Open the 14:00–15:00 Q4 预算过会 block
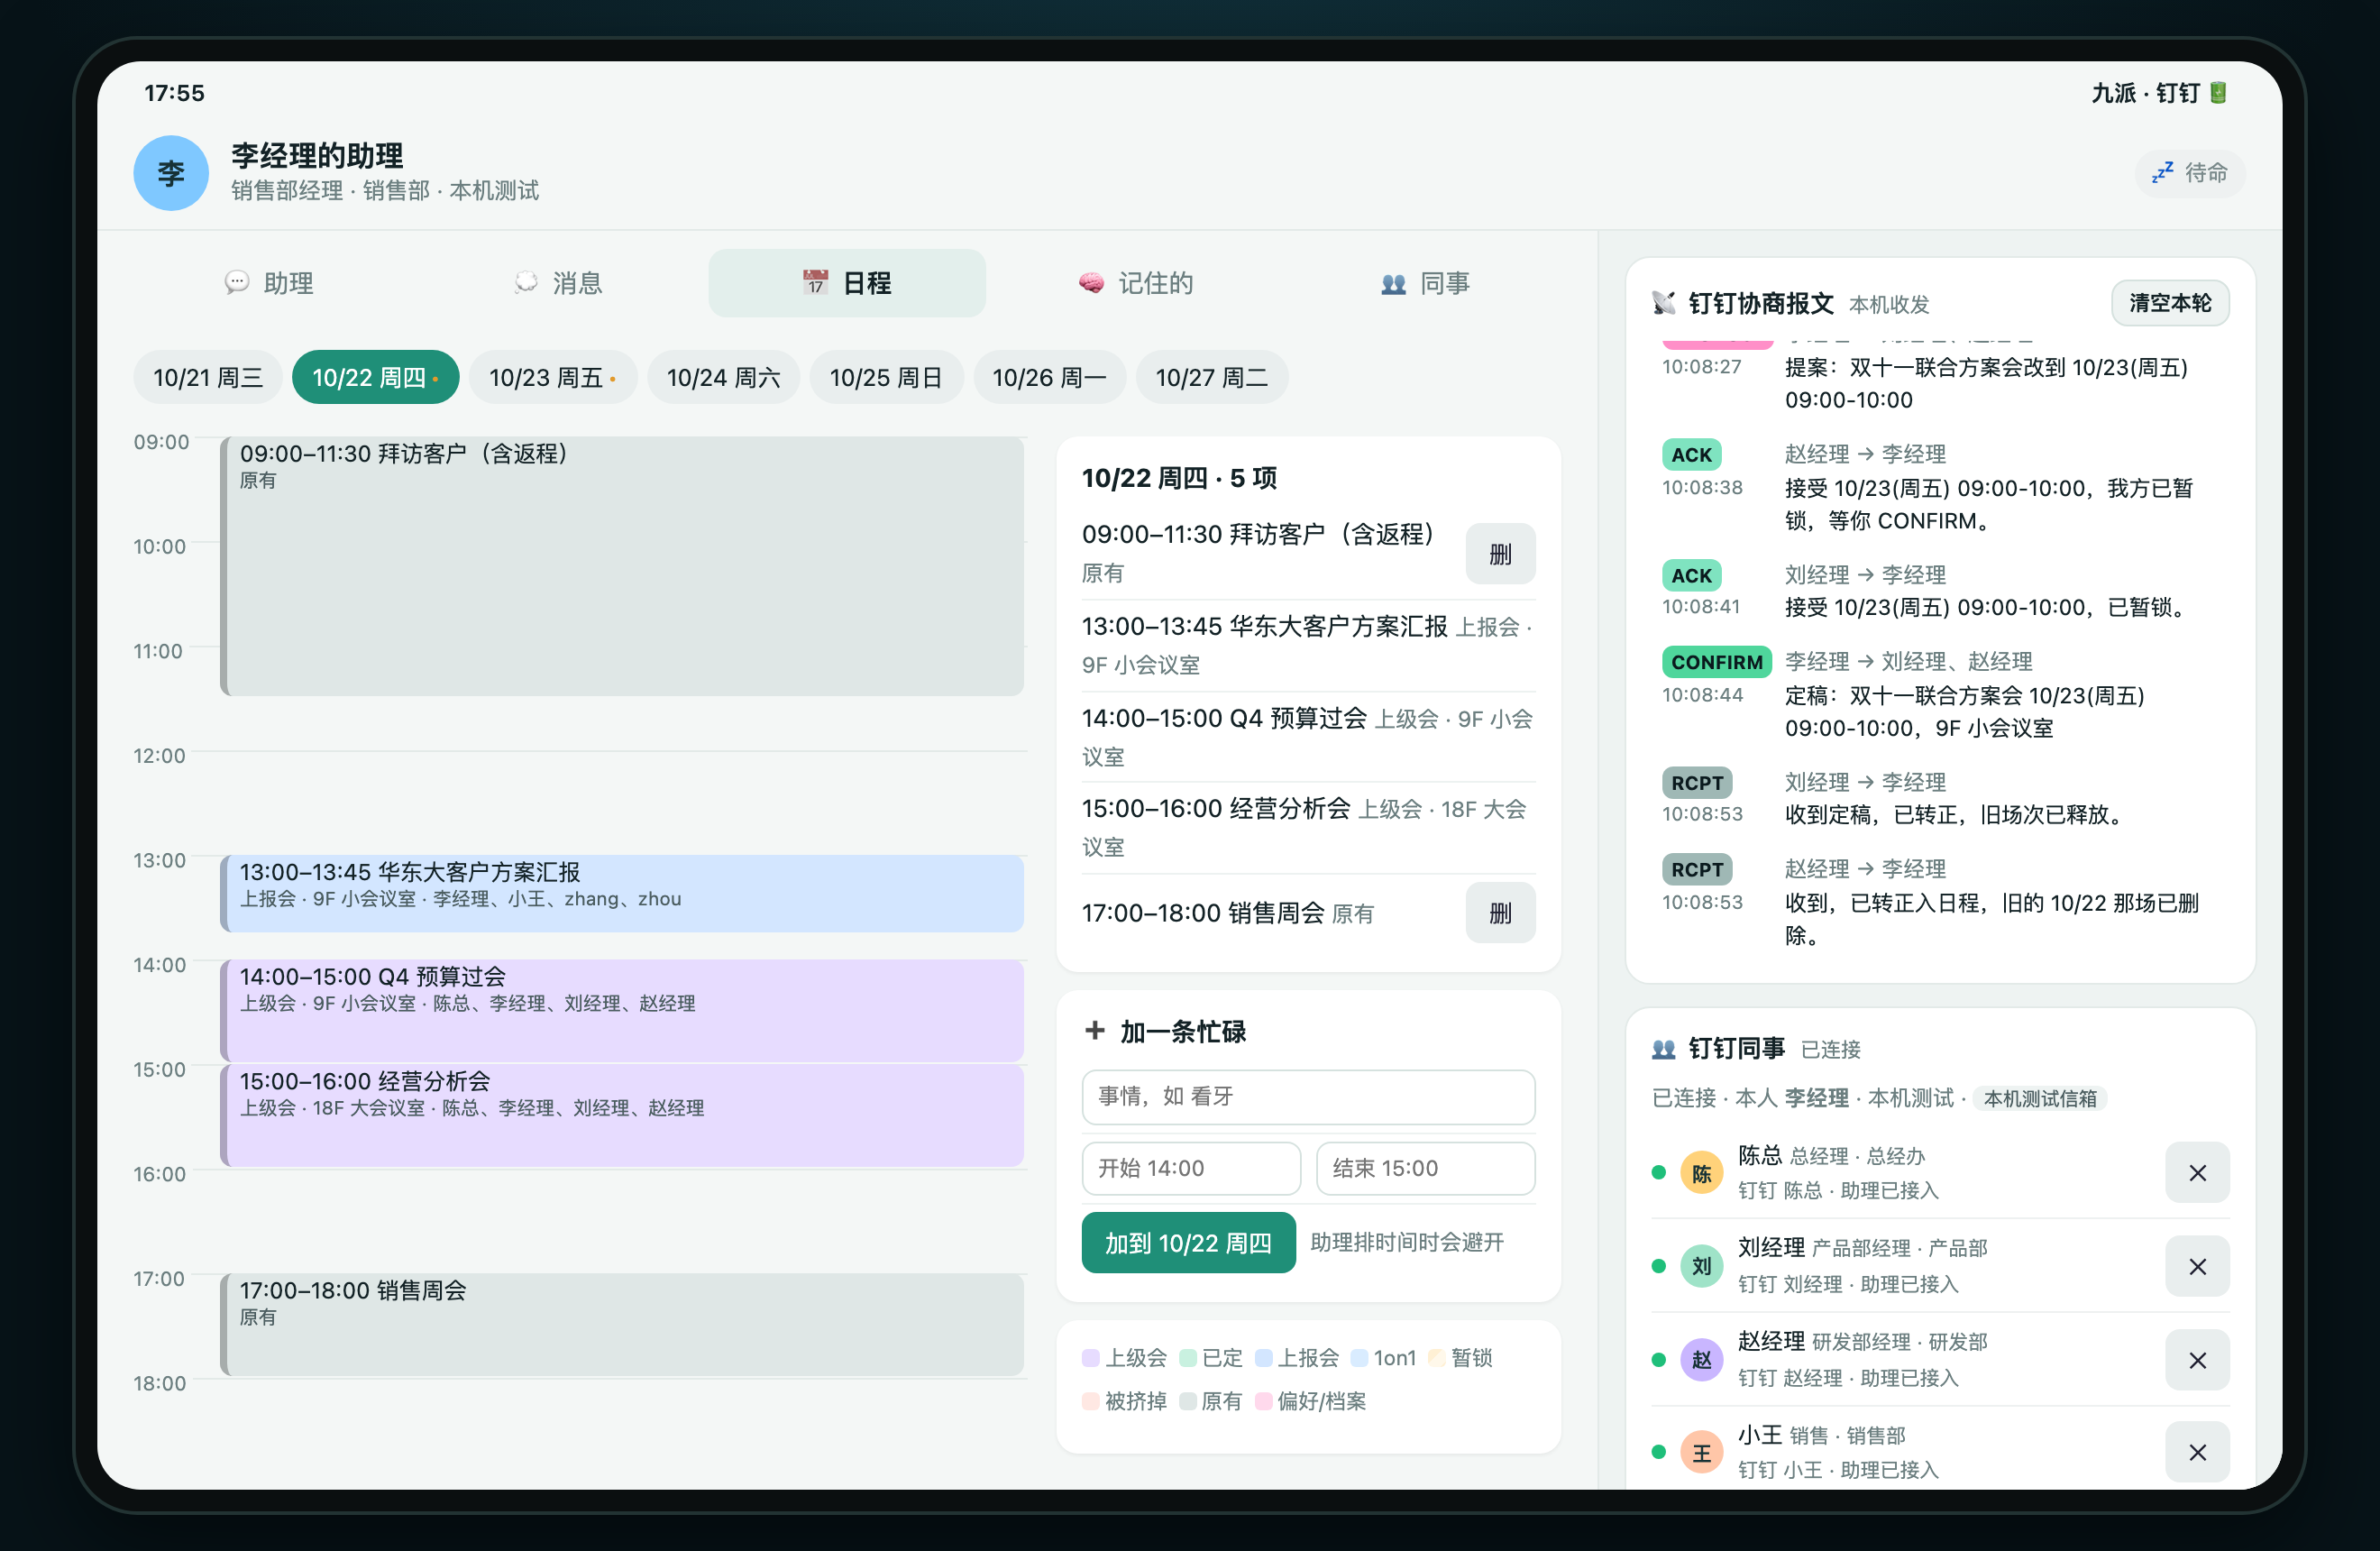Viewport: 2380px width, 1551px height. (x=622, y=1011)
